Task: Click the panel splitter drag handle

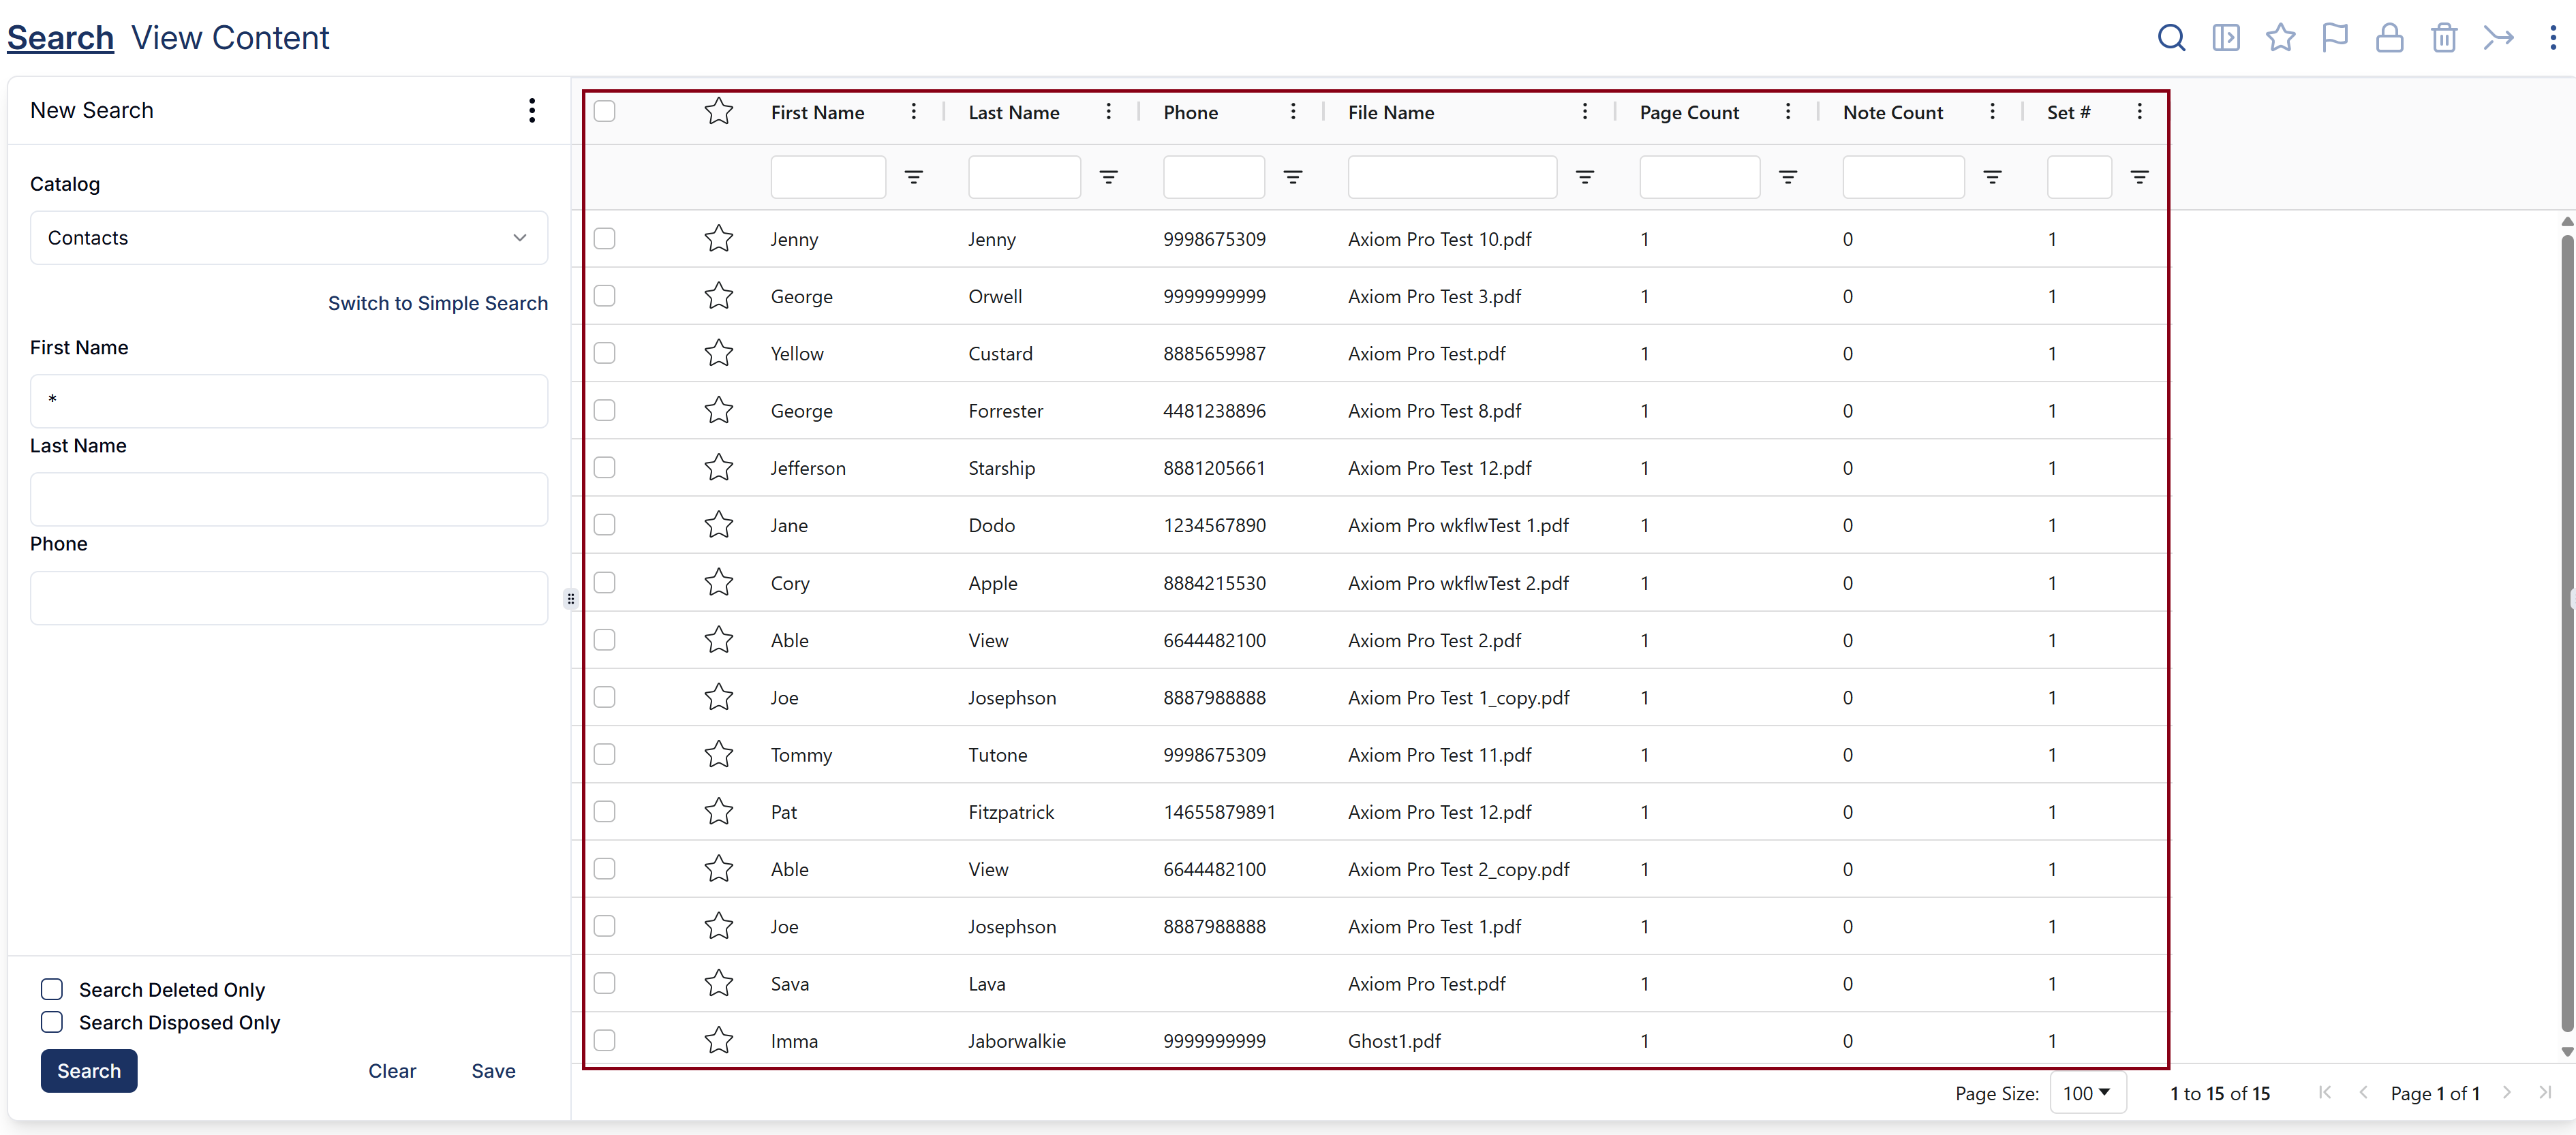Action: (x=571, y=599)
